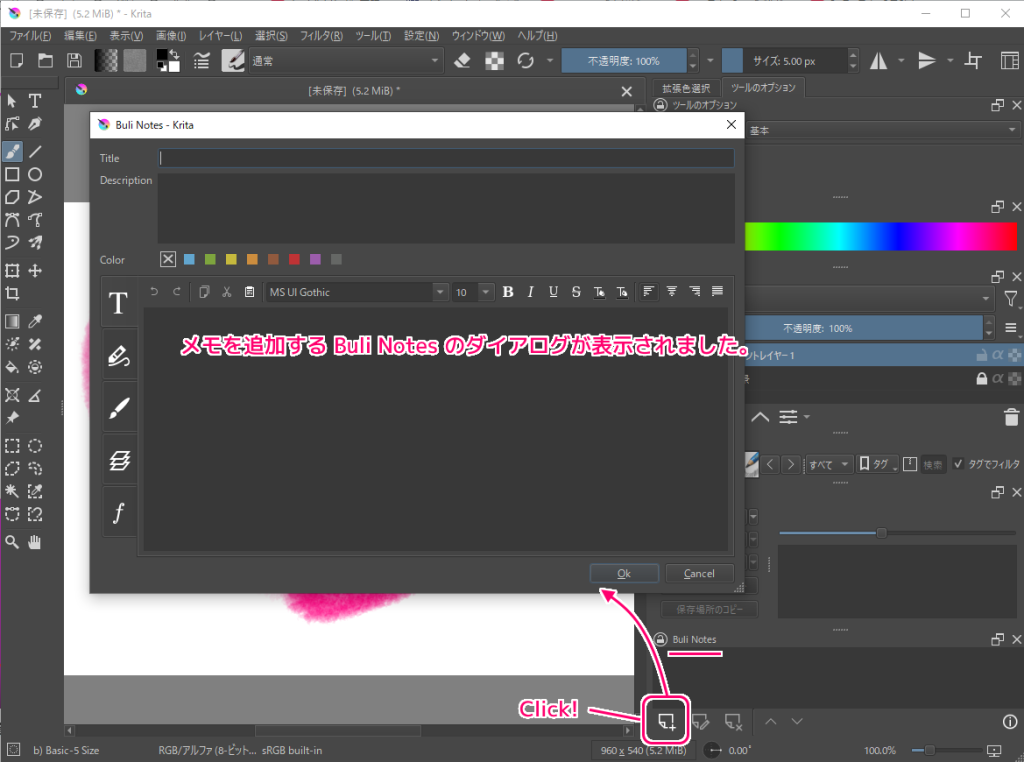Click the Edit note icon in Buli Notes docker
1024x762 pixels.
click(701, 722)
